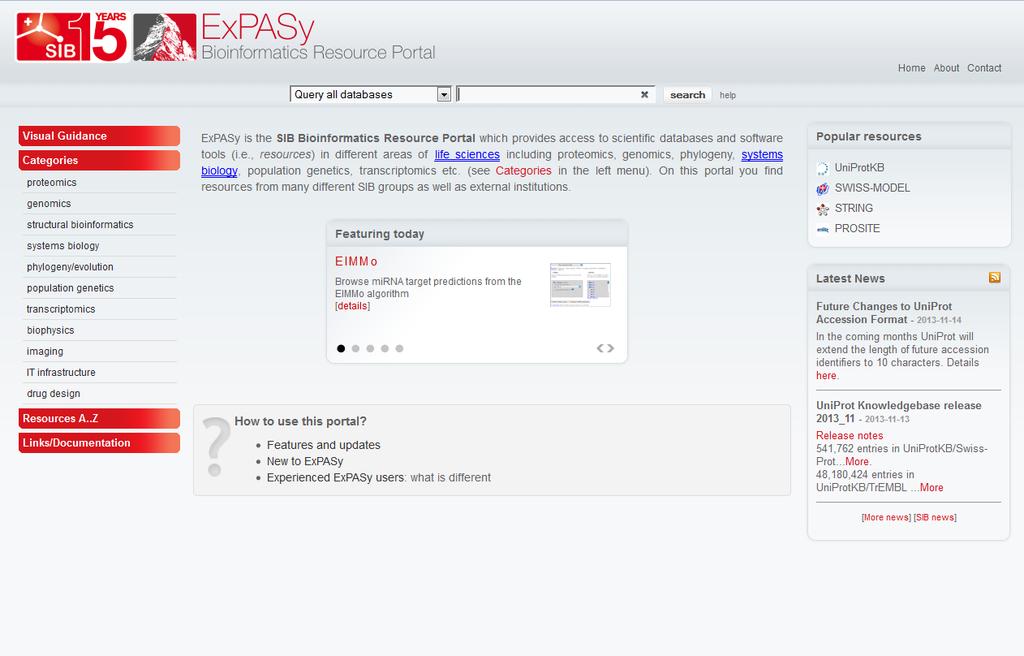1024x656 pixels.
Task: Click the red Categories link in intro
Action: coord(523,171)
